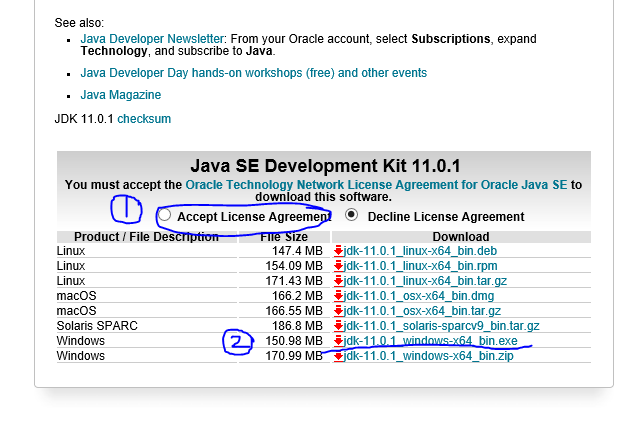Click download arrow icon for linux-x64_bin.tar.gz
Image resolution: width=628 pixels, height=427 pixels.
(x=338, y=281)
